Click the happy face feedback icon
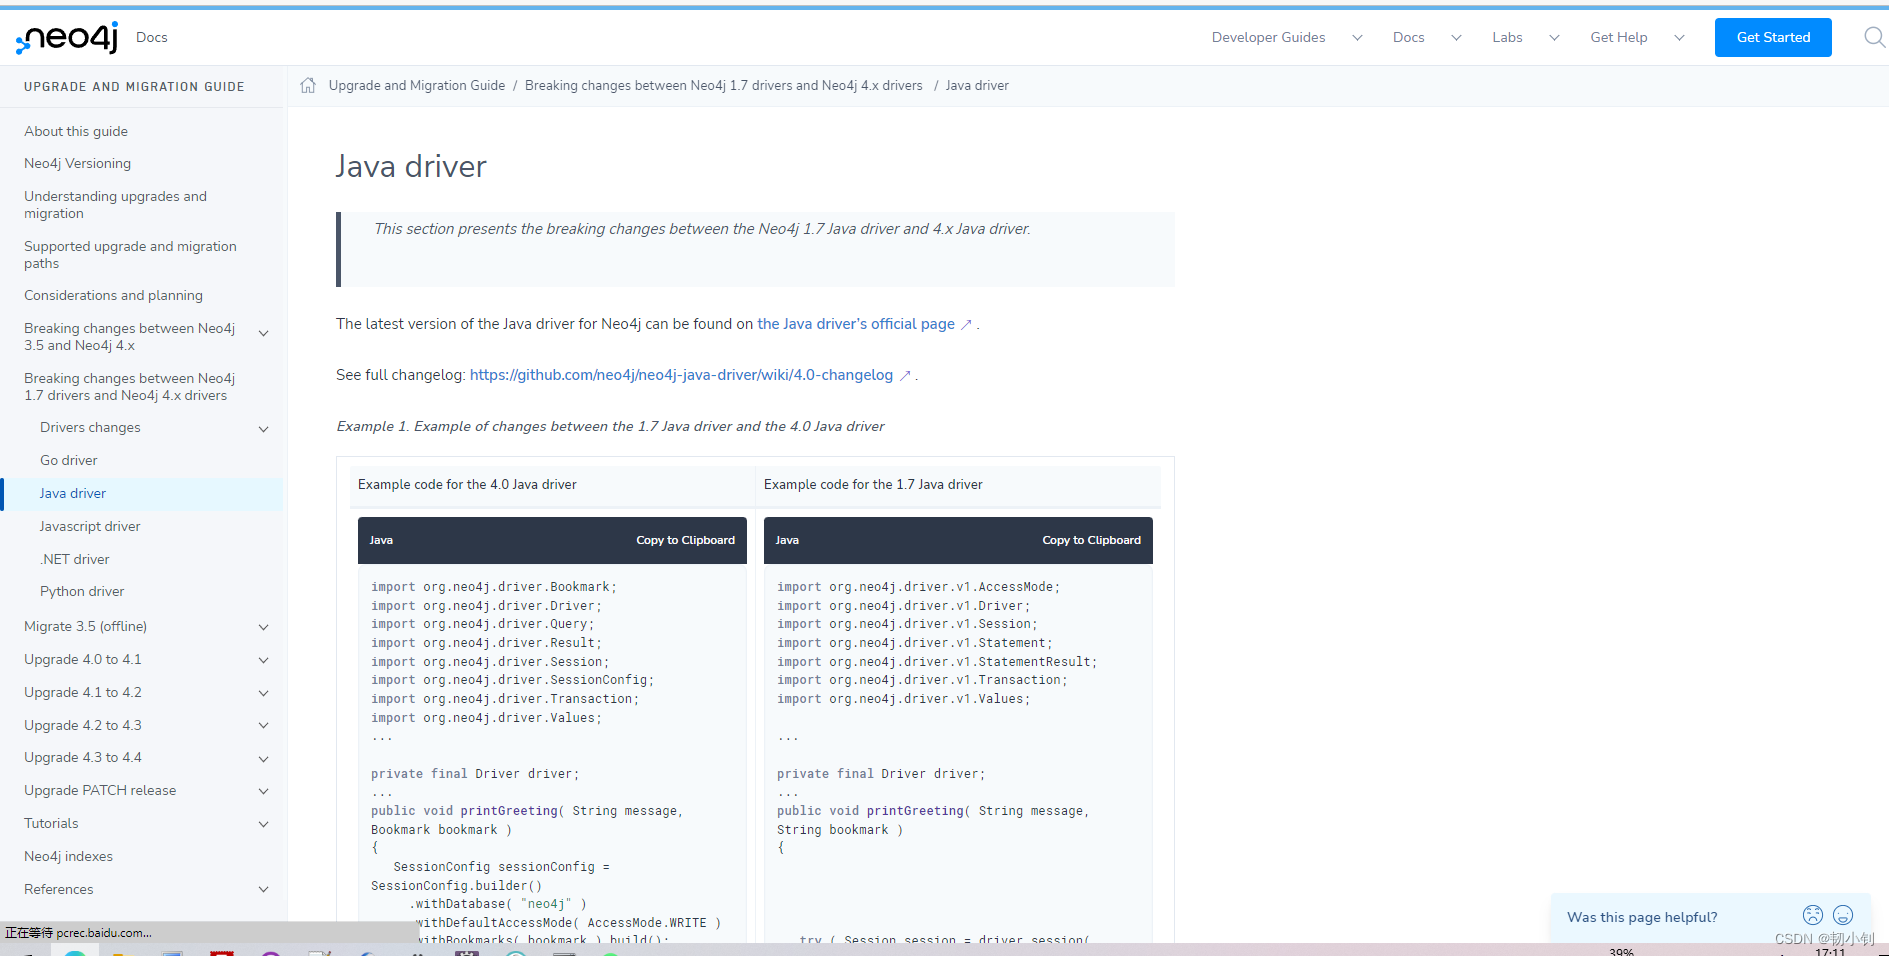1889x956 pixels. [1843, 915]
